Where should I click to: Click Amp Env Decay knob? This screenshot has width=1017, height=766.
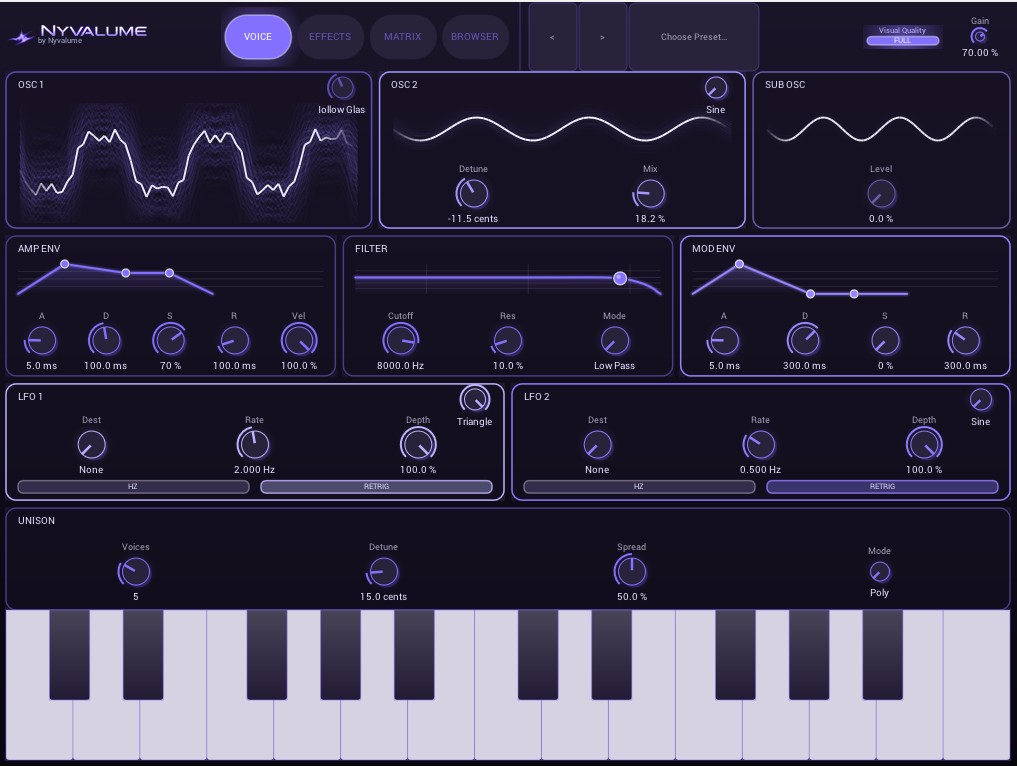point(105,341)
